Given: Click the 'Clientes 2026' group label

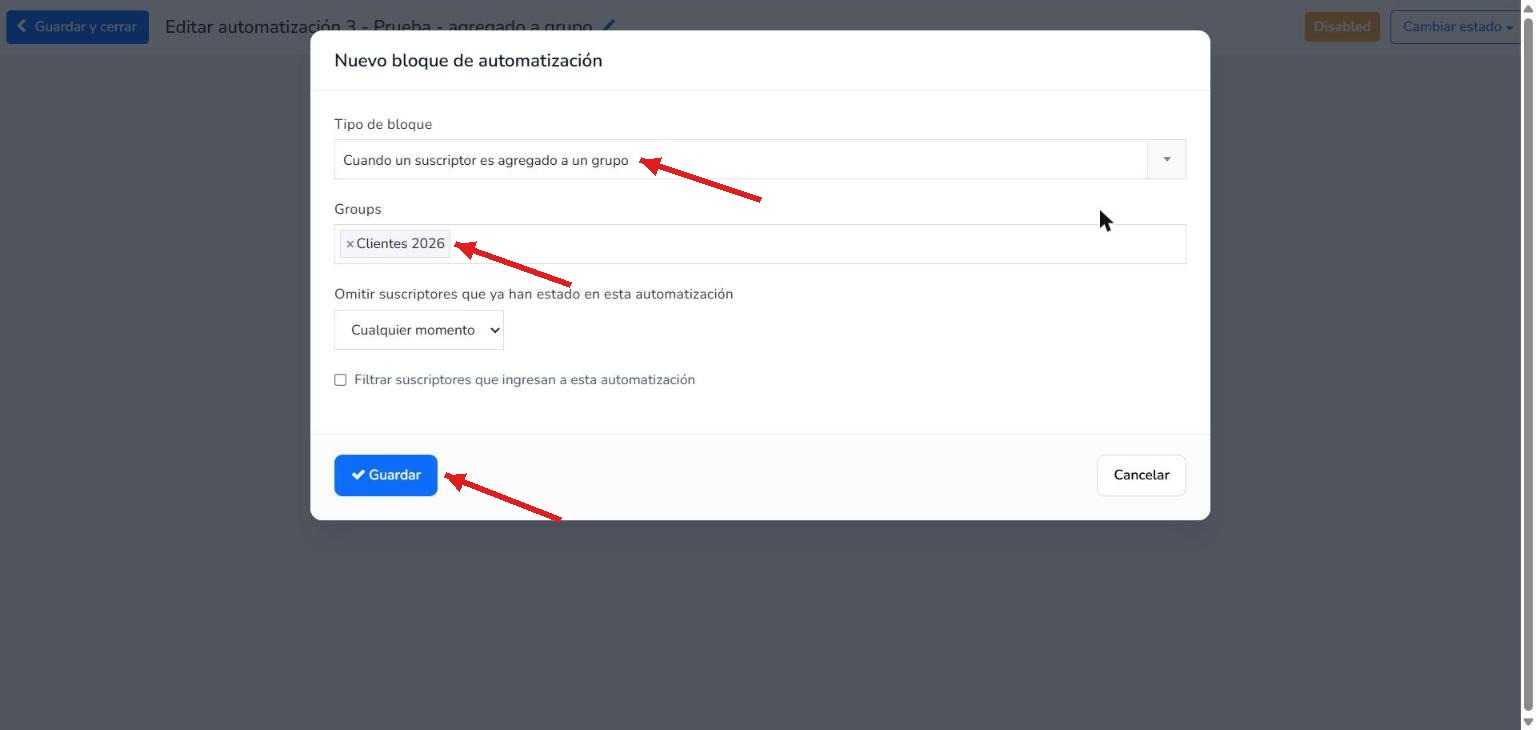Looking at the screenshot, I should 401,244.
